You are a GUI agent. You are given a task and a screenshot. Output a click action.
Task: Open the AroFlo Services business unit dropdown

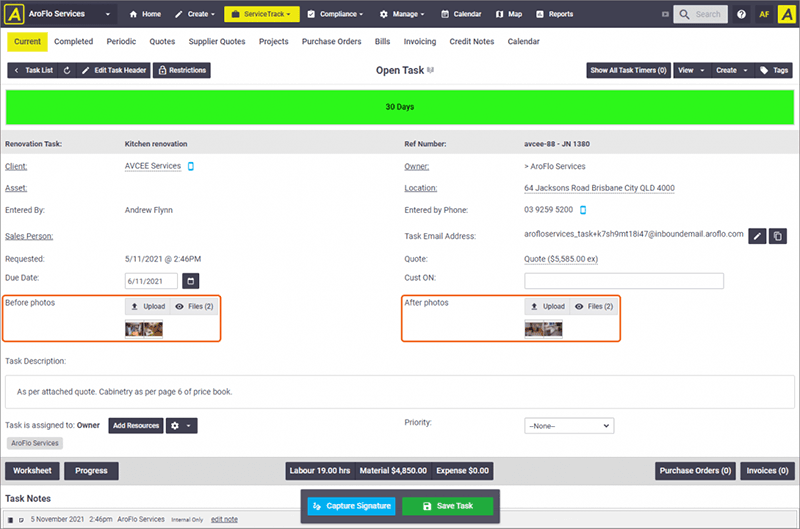69,14
